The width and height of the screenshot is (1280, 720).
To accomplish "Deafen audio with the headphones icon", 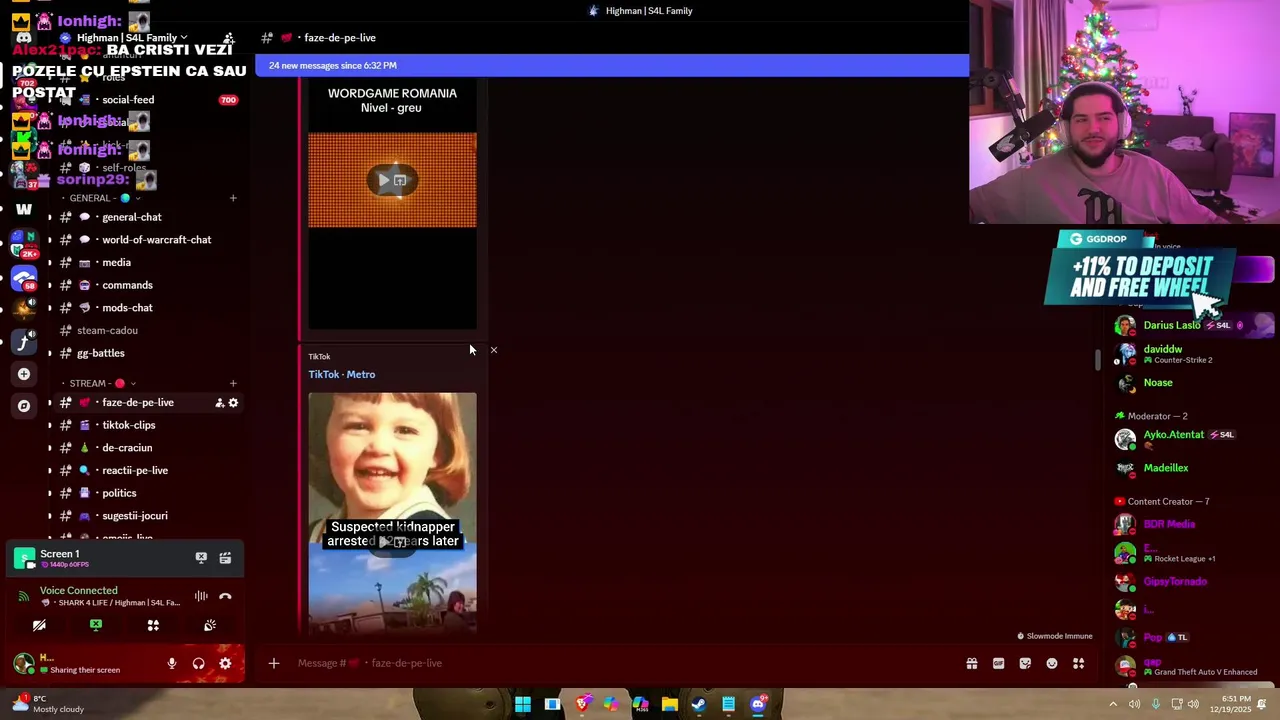I will 198,663.
